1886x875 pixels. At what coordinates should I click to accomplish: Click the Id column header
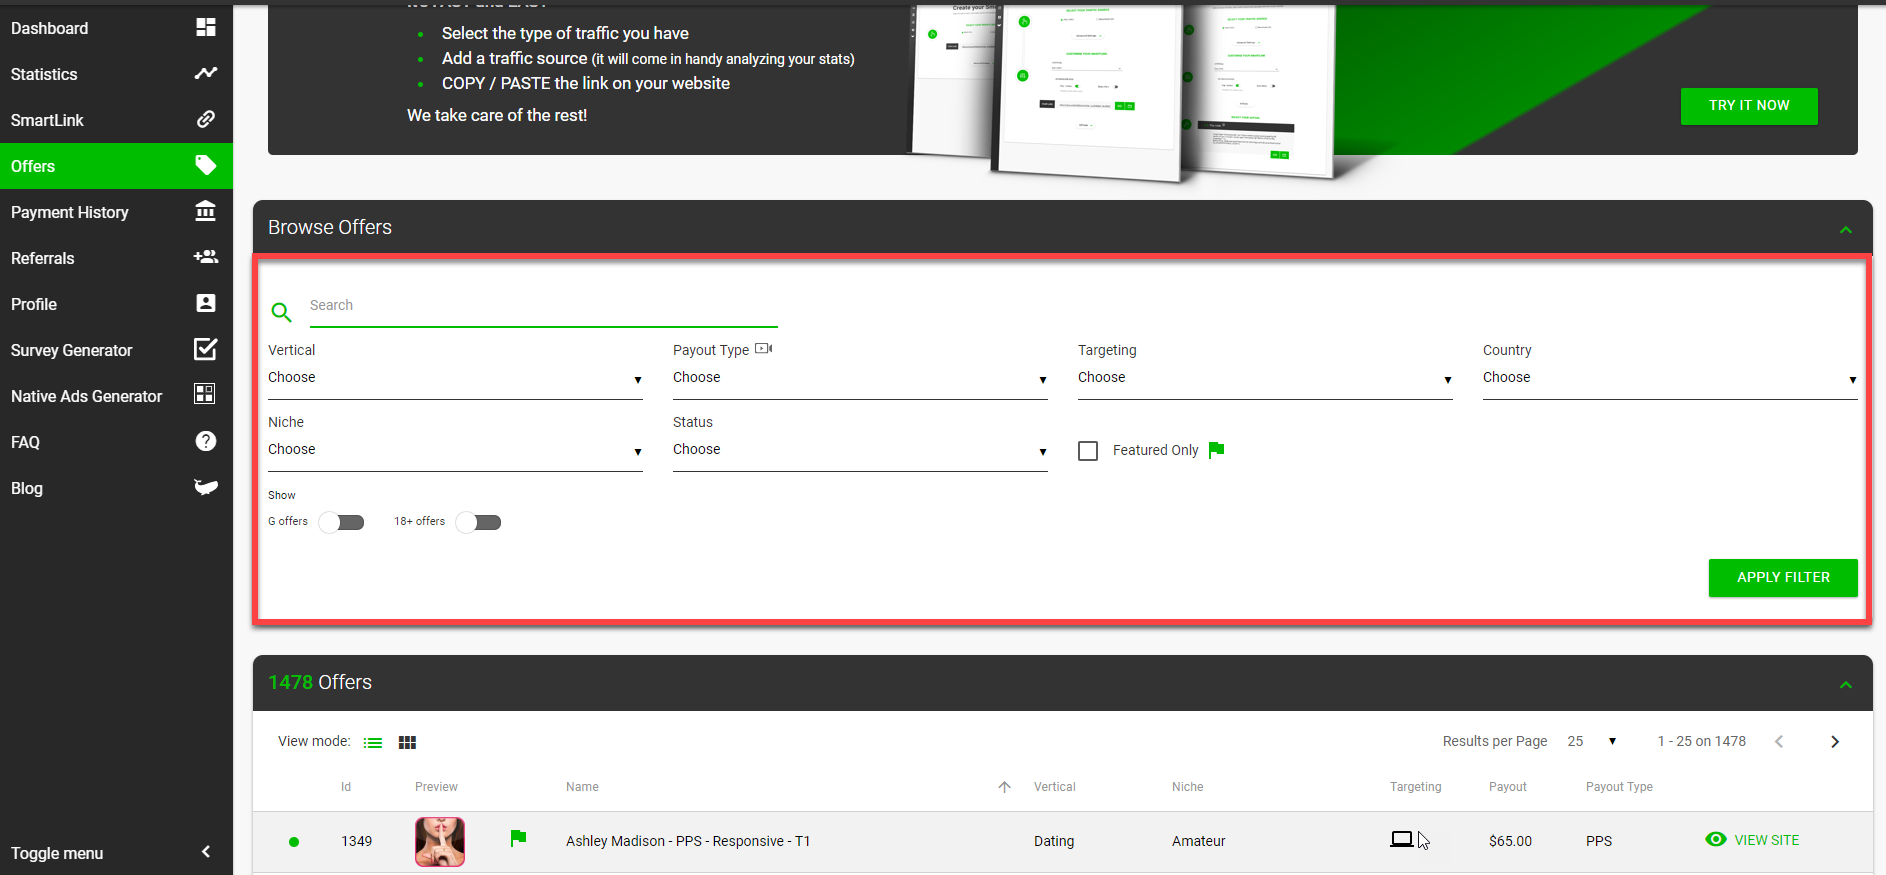coord(346,787)
